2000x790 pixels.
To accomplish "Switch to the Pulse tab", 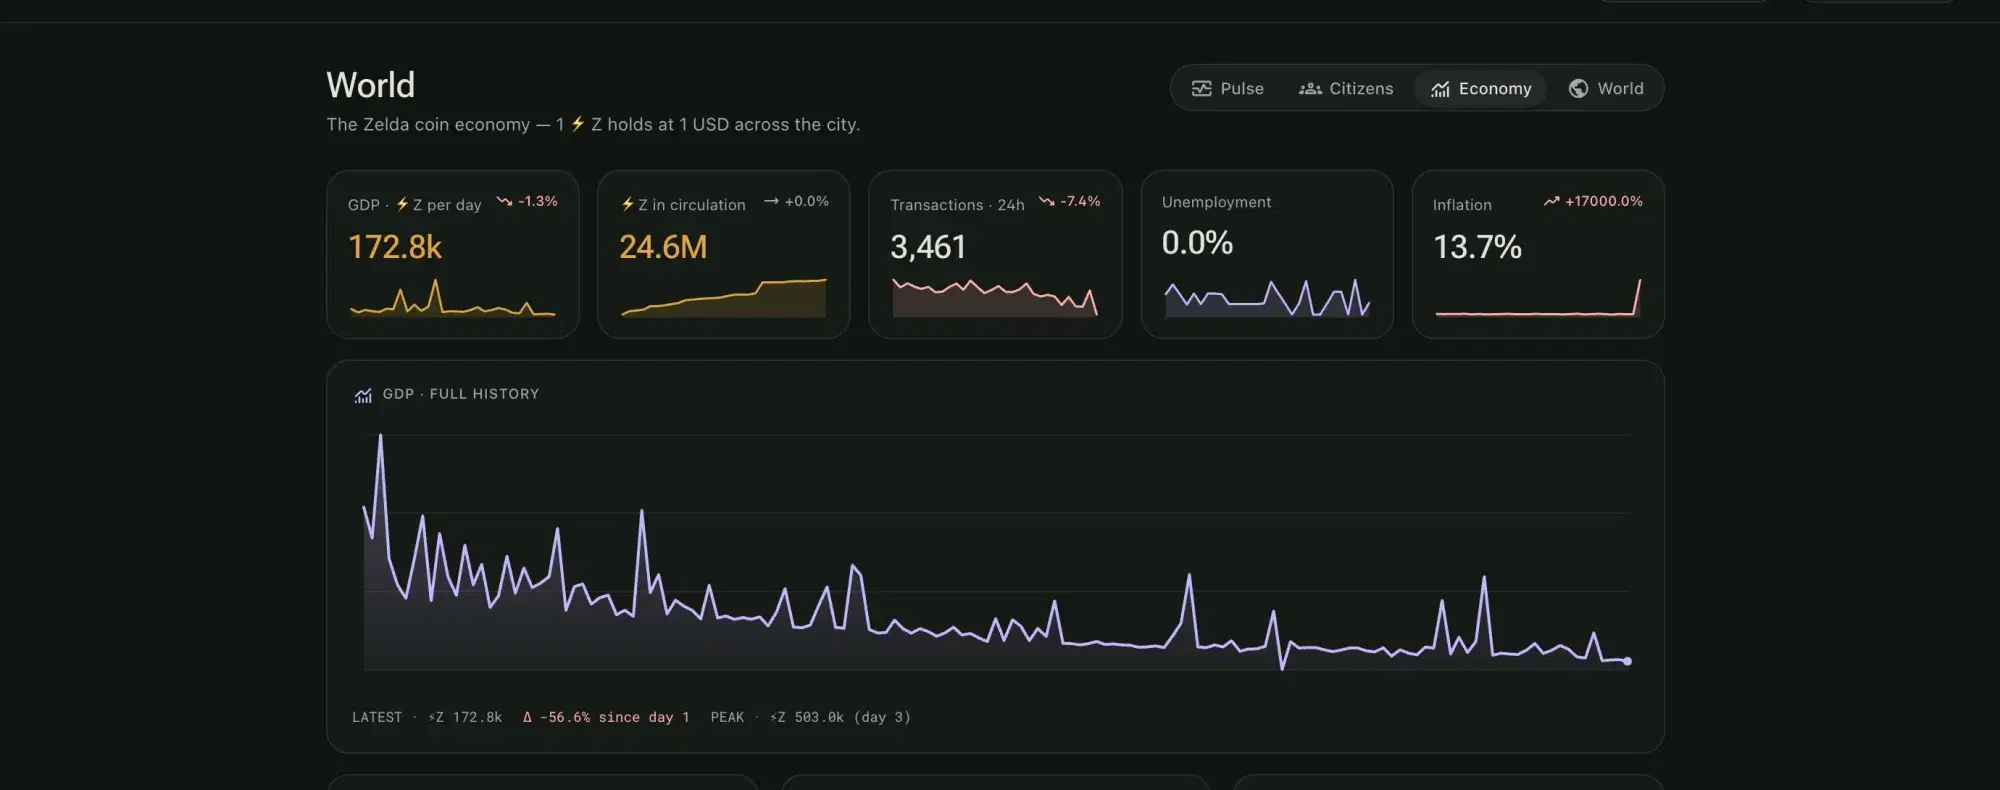I will click(1227, 88).
